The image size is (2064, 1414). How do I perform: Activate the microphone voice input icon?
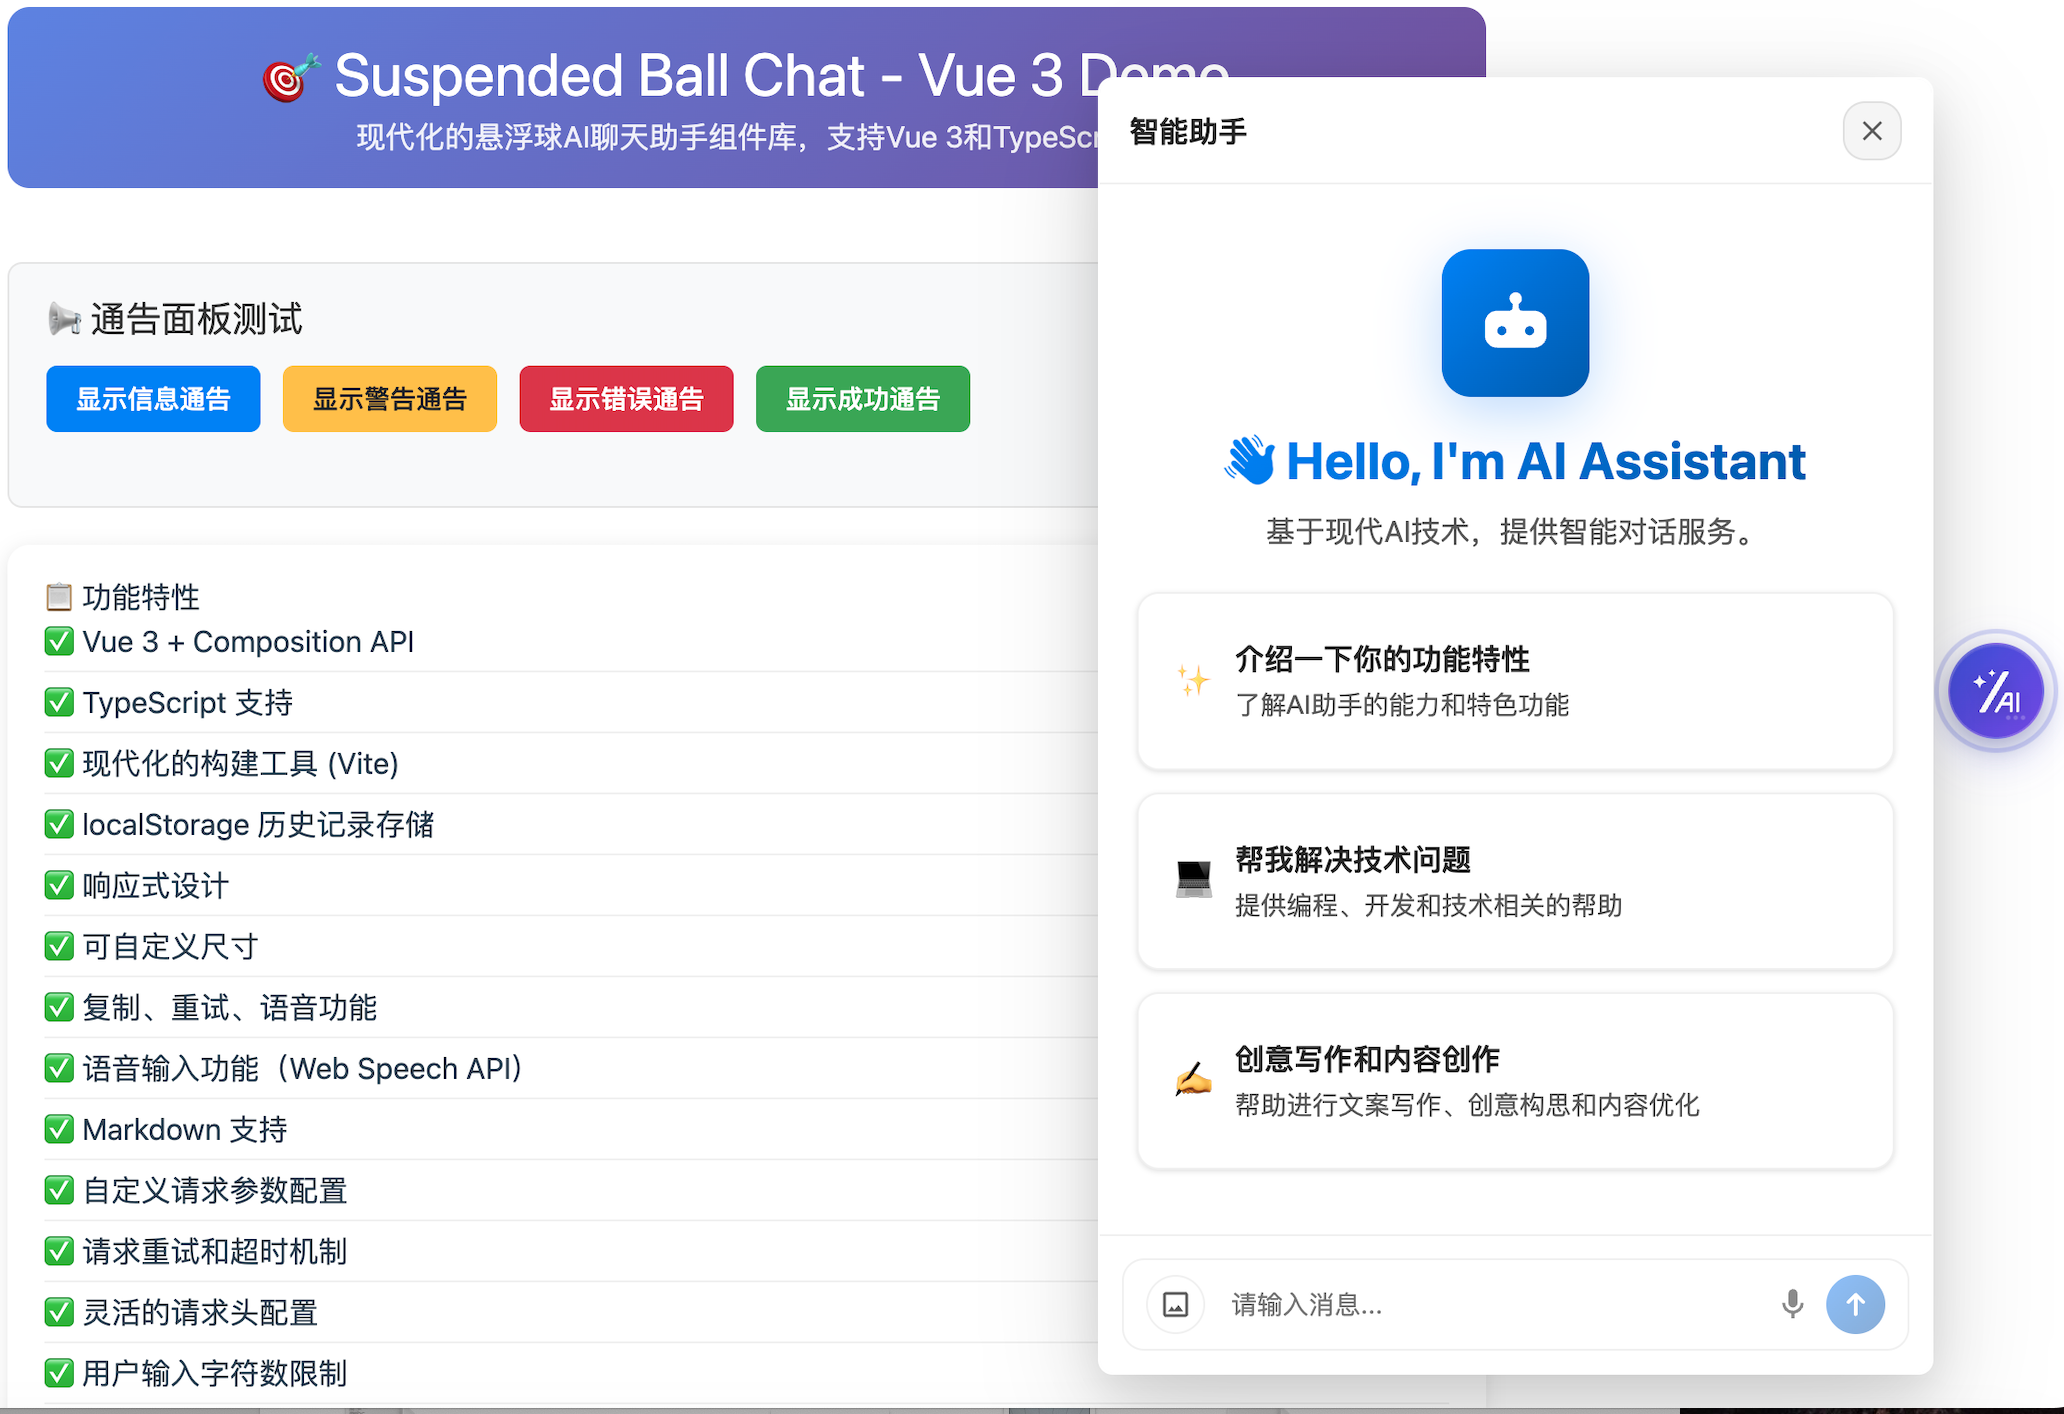coord(1792,1304)
